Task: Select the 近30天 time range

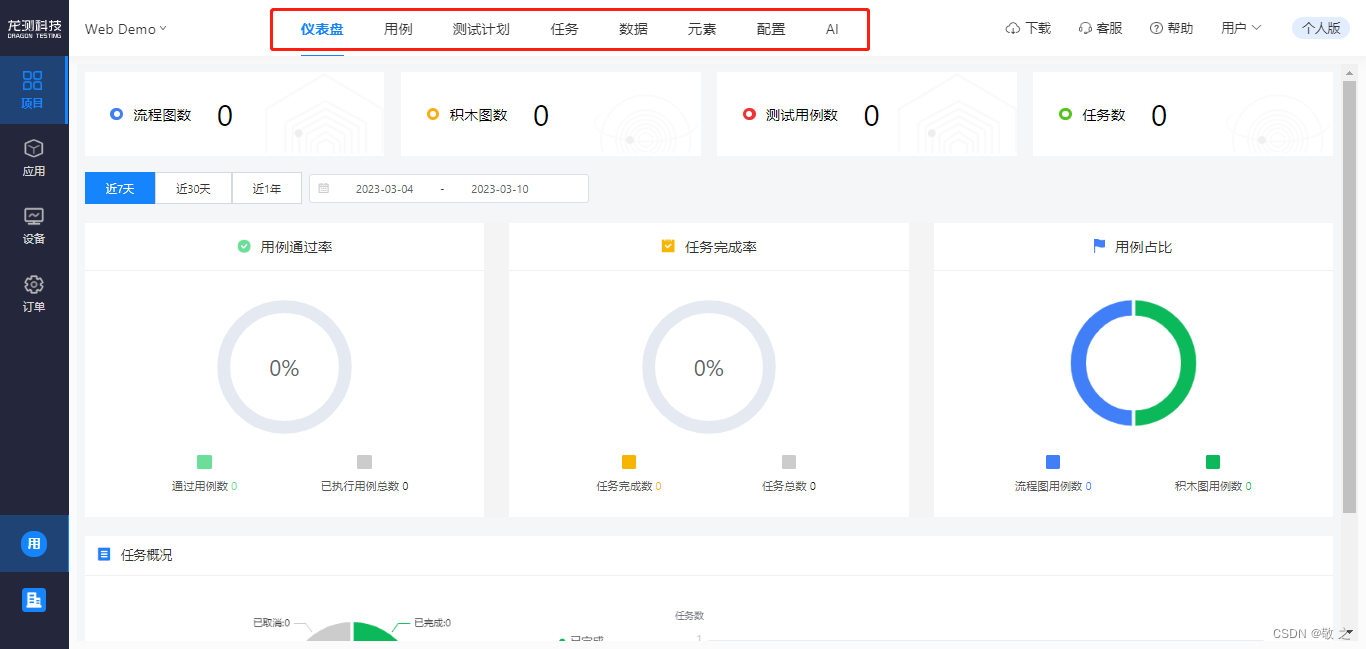Action: [x=194, y=188]
